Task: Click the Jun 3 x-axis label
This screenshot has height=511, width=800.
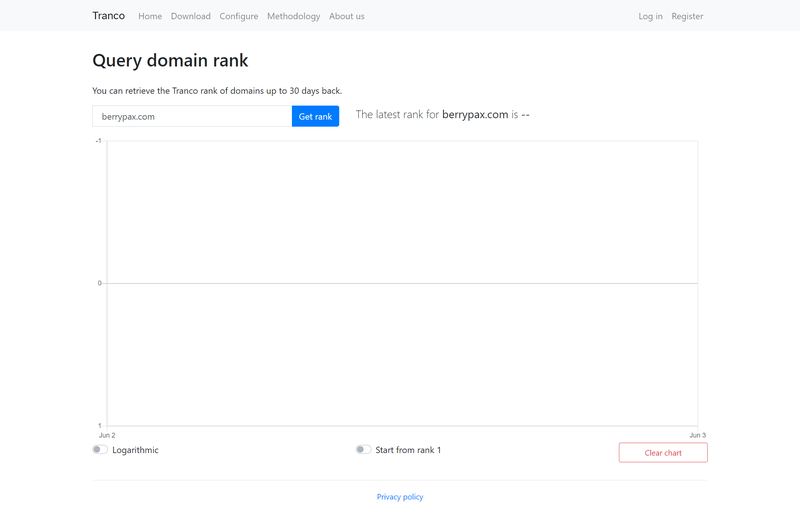Action: click(697, 436)
